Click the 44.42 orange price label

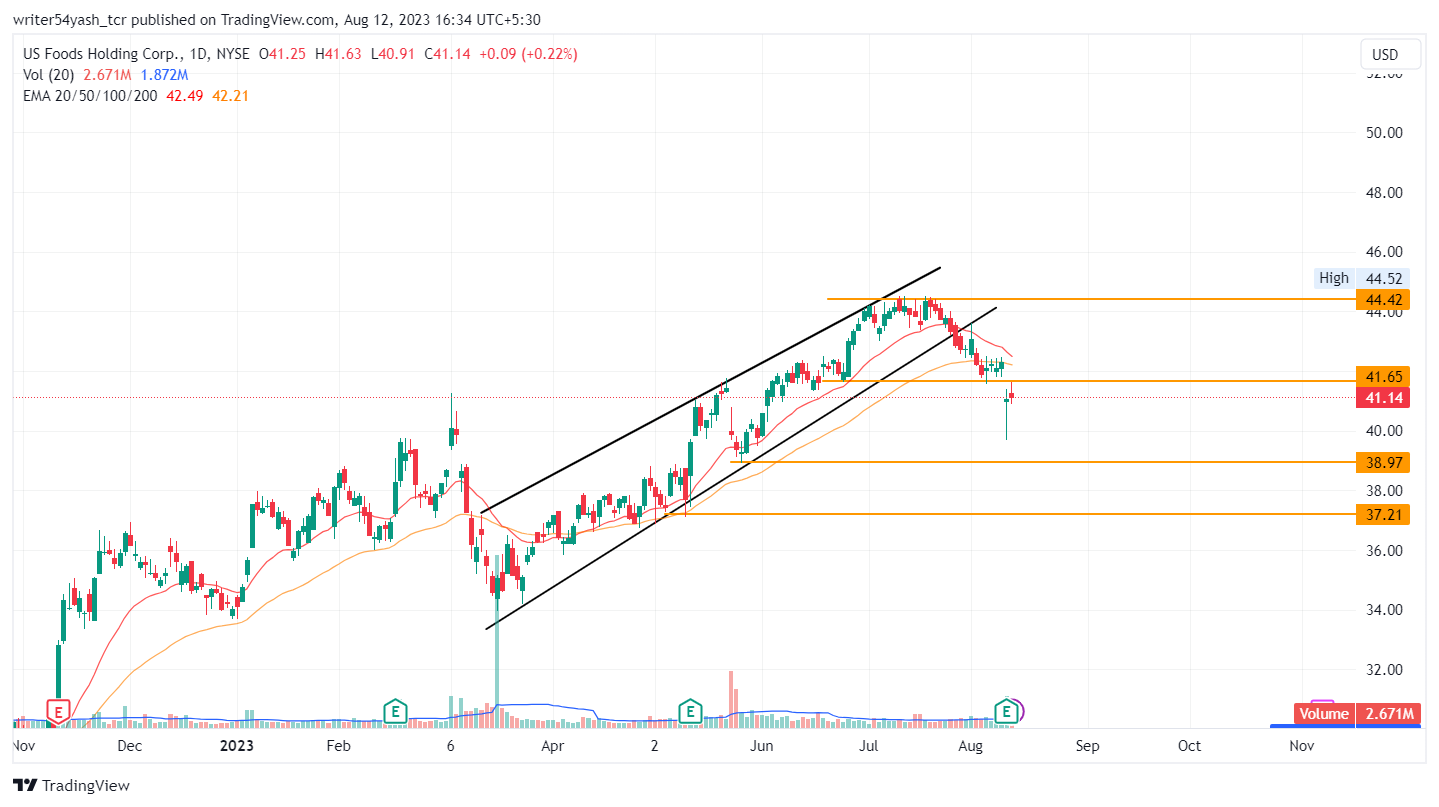1383,300
